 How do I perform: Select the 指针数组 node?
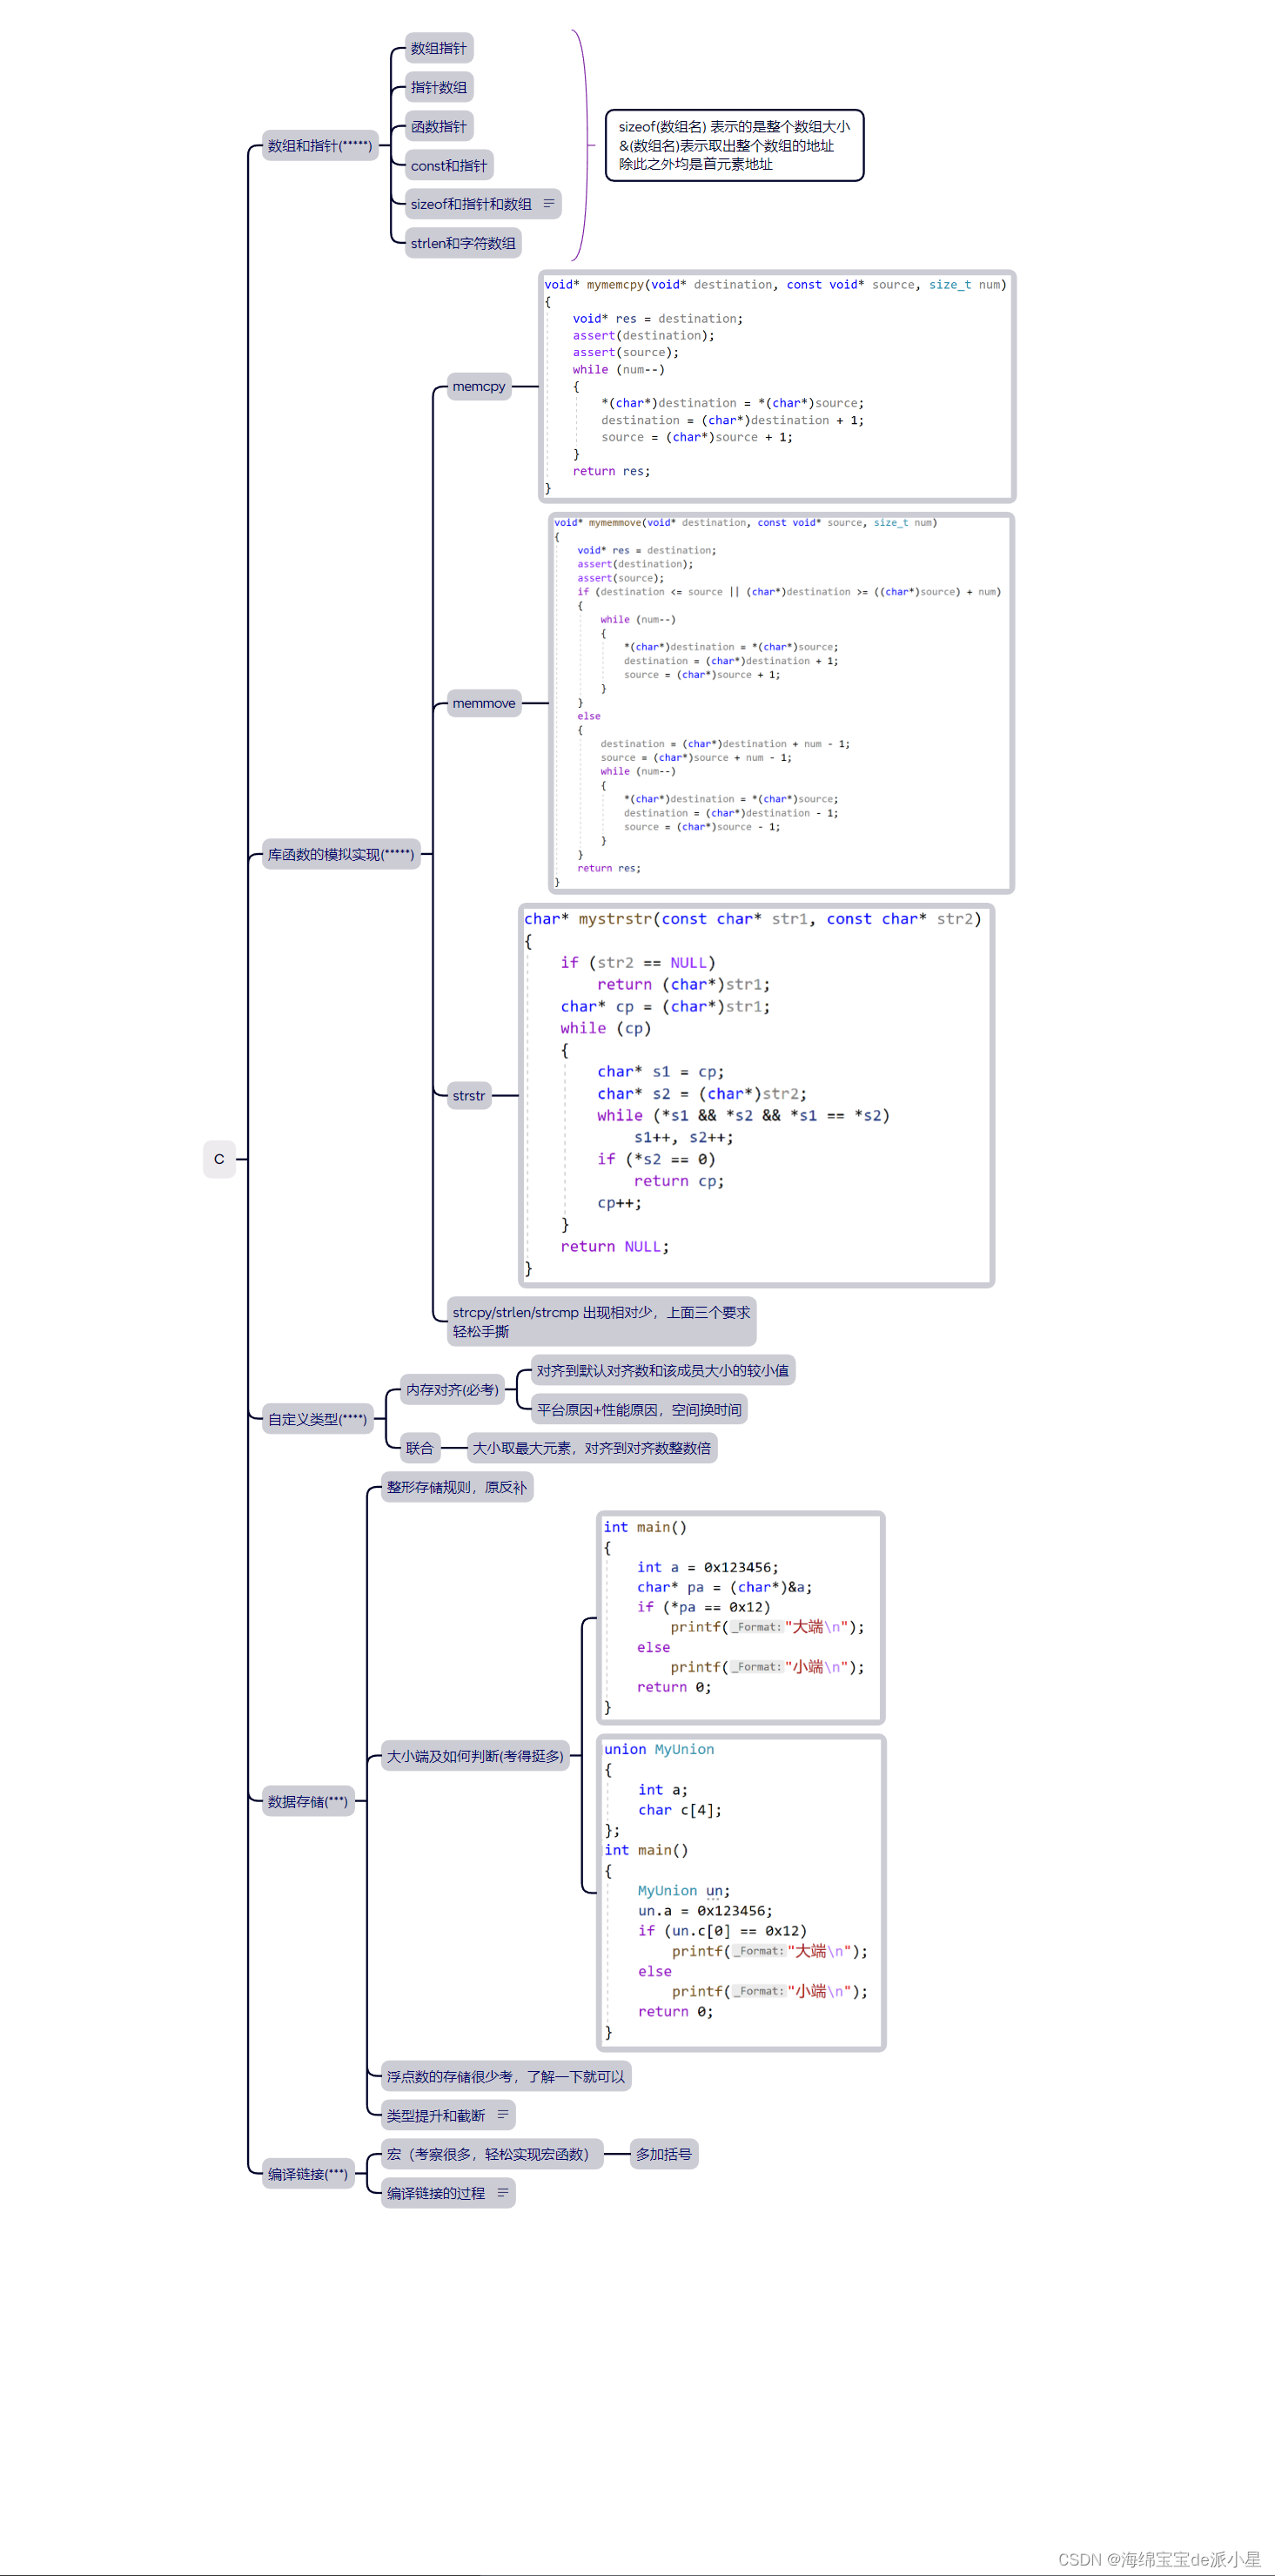click(439, 87)
